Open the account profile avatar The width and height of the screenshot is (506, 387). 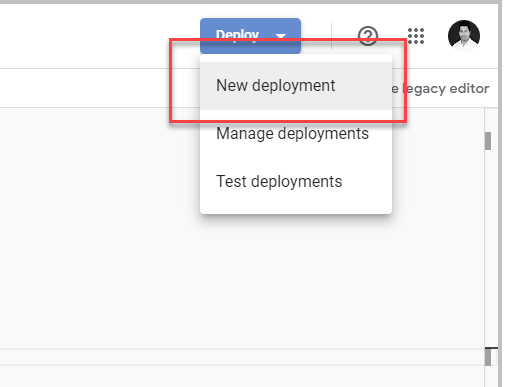(464, 36)
